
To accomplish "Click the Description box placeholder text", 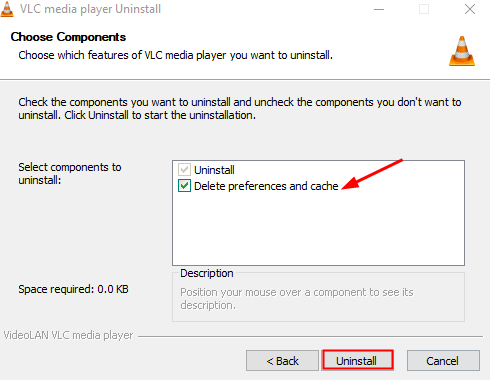I will [x=297, y=298].
